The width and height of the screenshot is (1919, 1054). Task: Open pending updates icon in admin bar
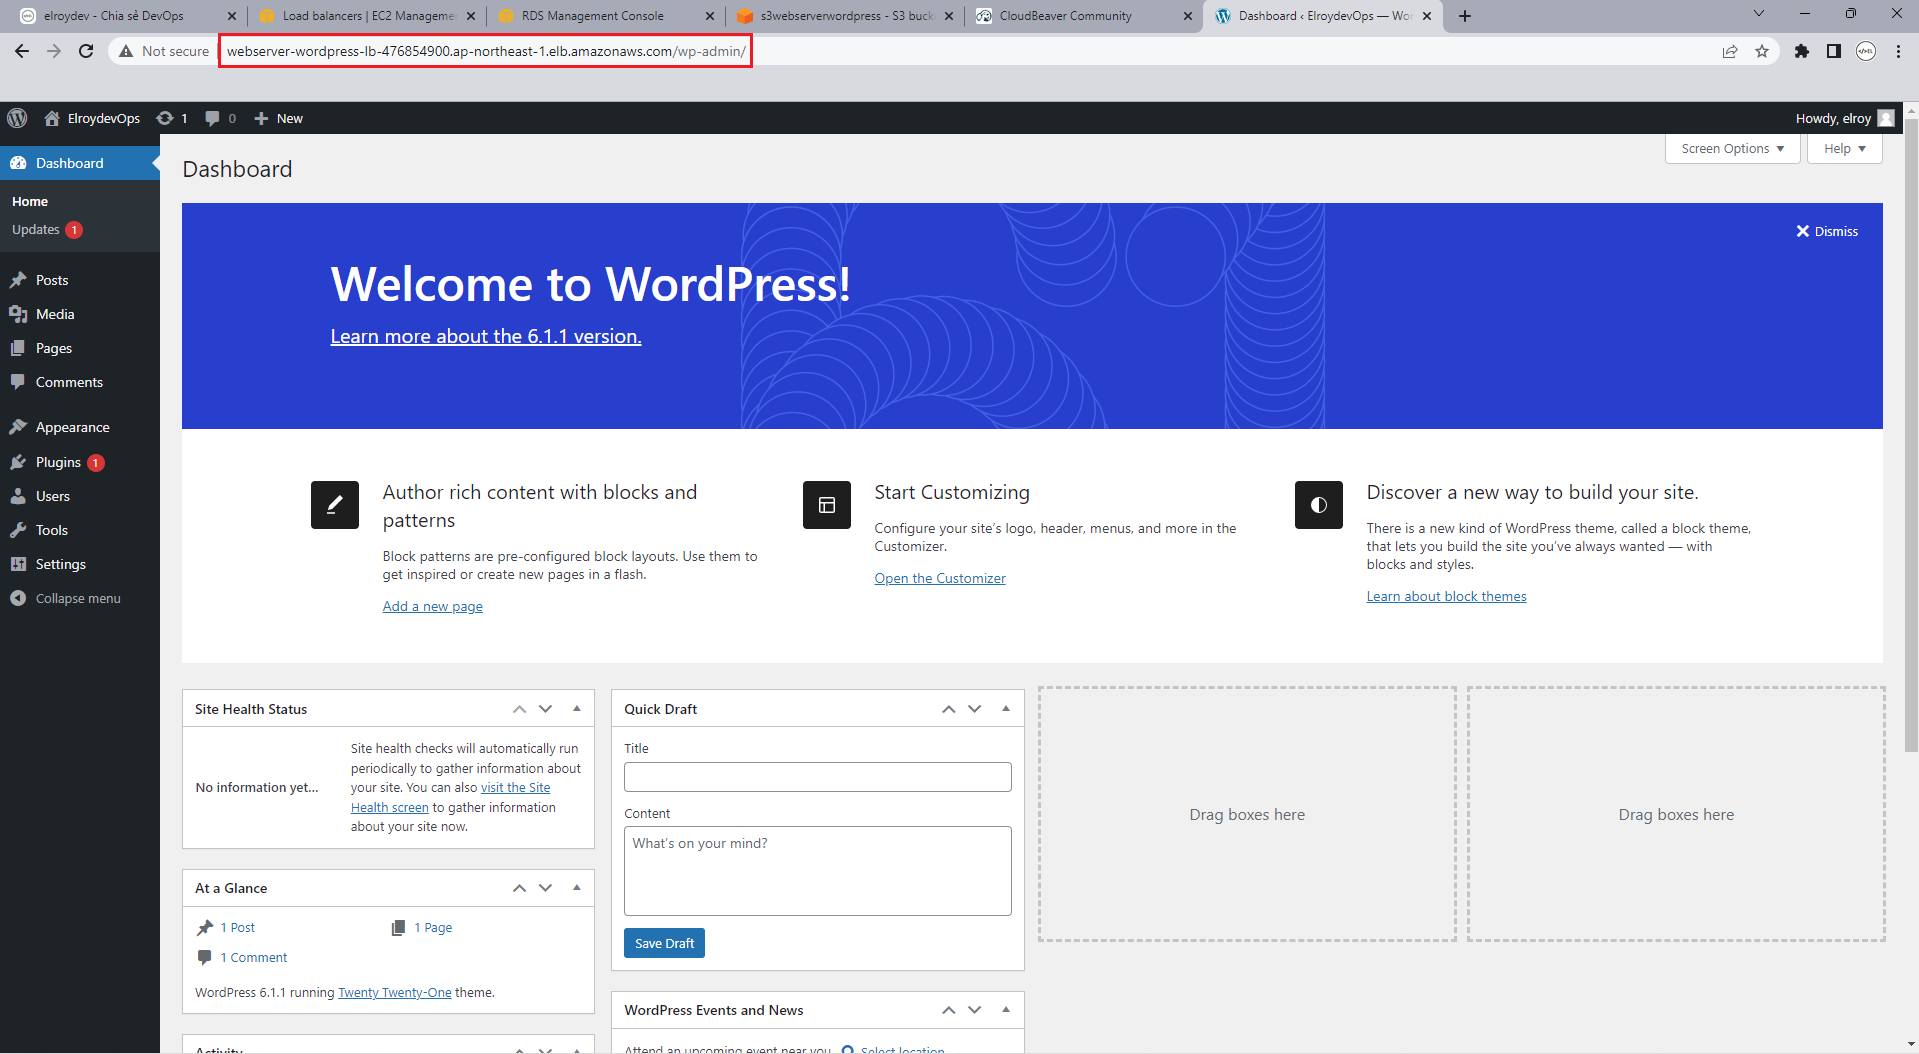[x=165, y=118]
